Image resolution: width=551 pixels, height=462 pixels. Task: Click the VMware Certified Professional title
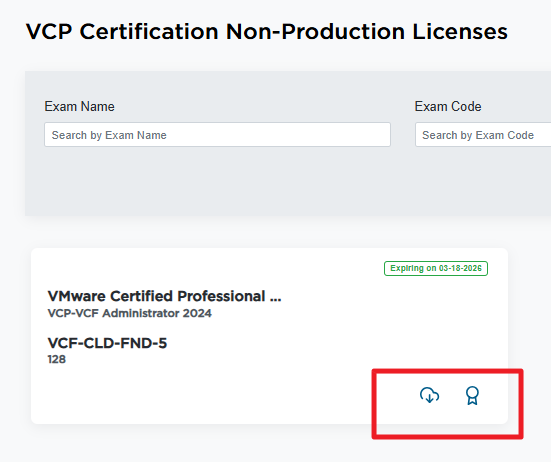[164, 296]
